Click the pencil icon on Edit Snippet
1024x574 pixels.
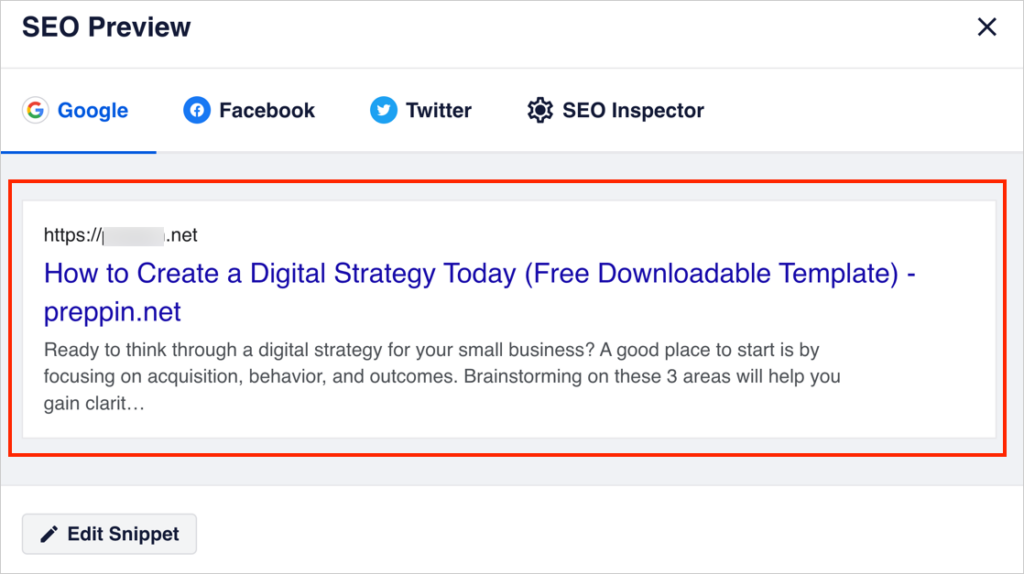[x=49, y=535]
